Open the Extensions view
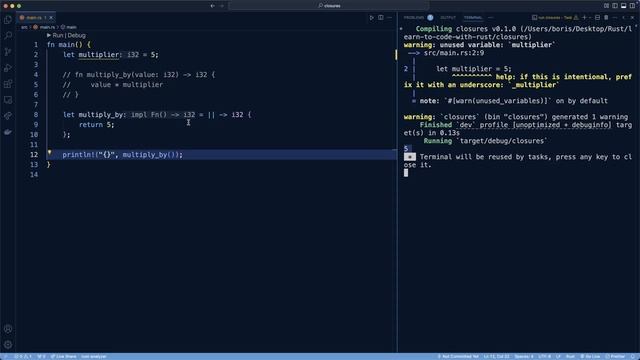This screenshot has height=360, width=640. pyautogui.click(x=8, y=84)
